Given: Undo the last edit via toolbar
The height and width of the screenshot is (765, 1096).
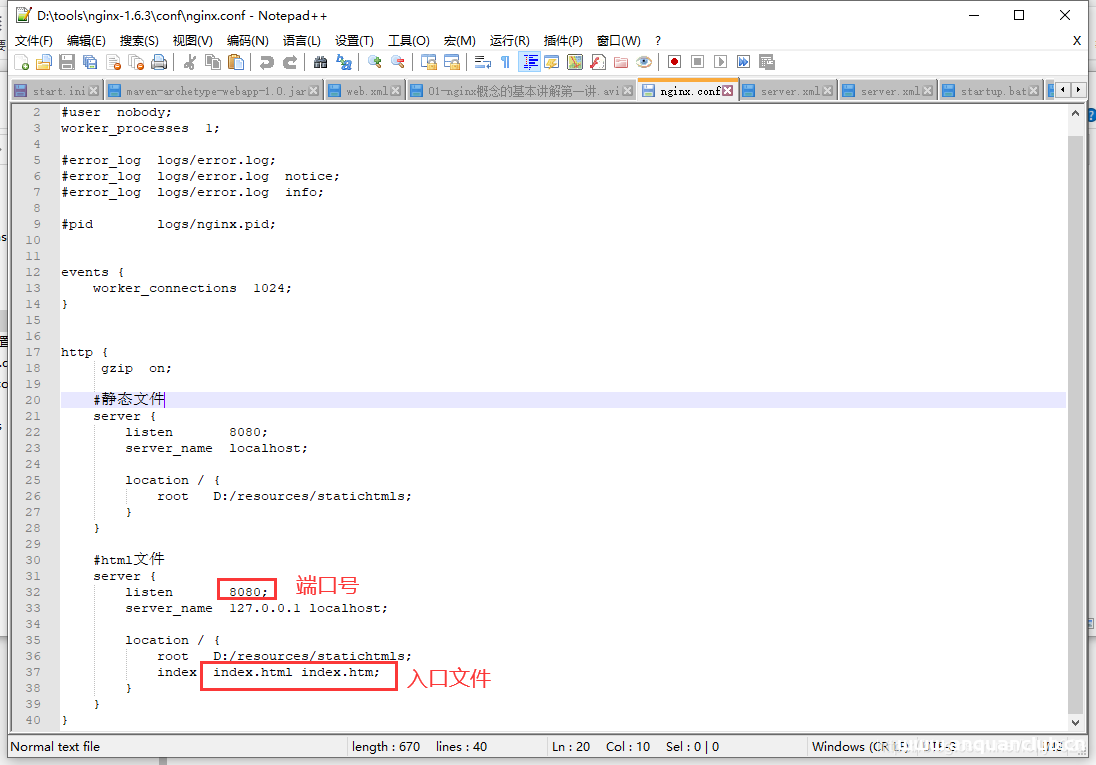Looking at the screenshot, I should tap(266, 62).
